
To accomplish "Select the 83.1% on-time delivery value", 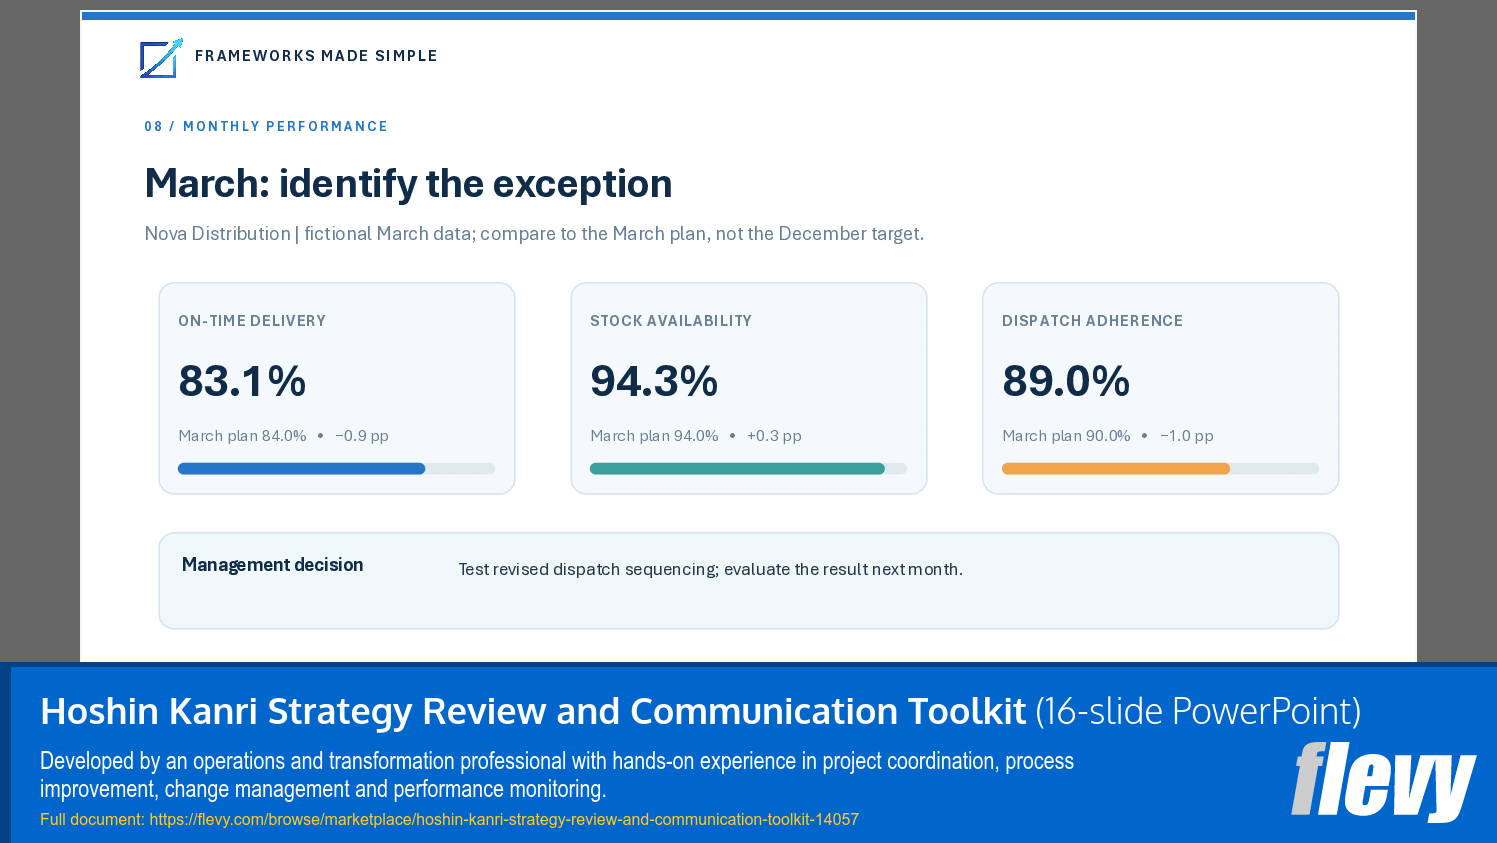I will [242, 381].
